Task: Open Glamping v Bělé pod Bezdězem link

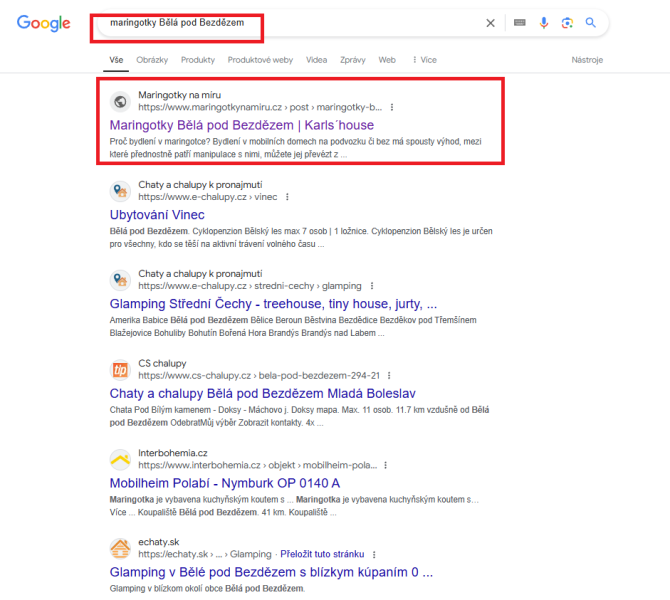Action: click(271, 572)
